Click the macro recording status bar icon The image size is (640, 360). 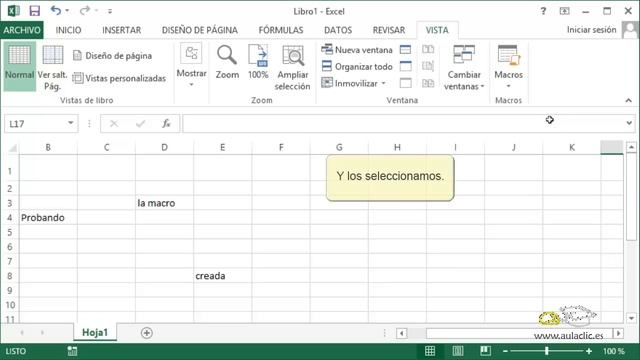[72, 351]
